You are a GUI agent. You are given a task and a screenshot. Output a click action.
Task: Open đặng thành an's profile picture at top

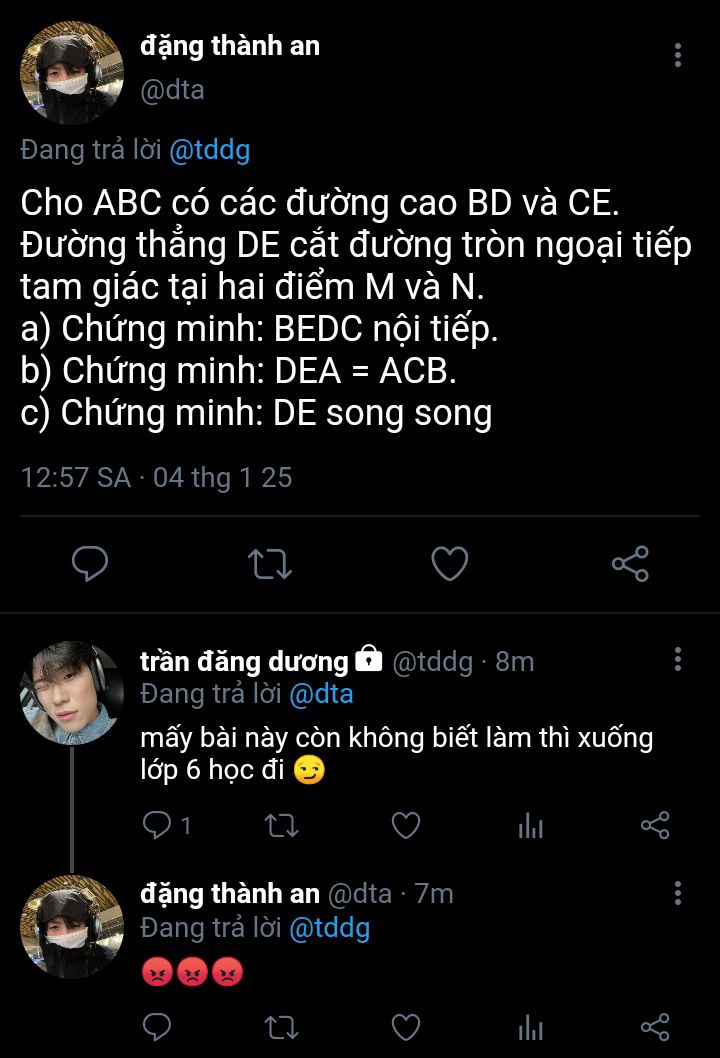coord(72,73)
